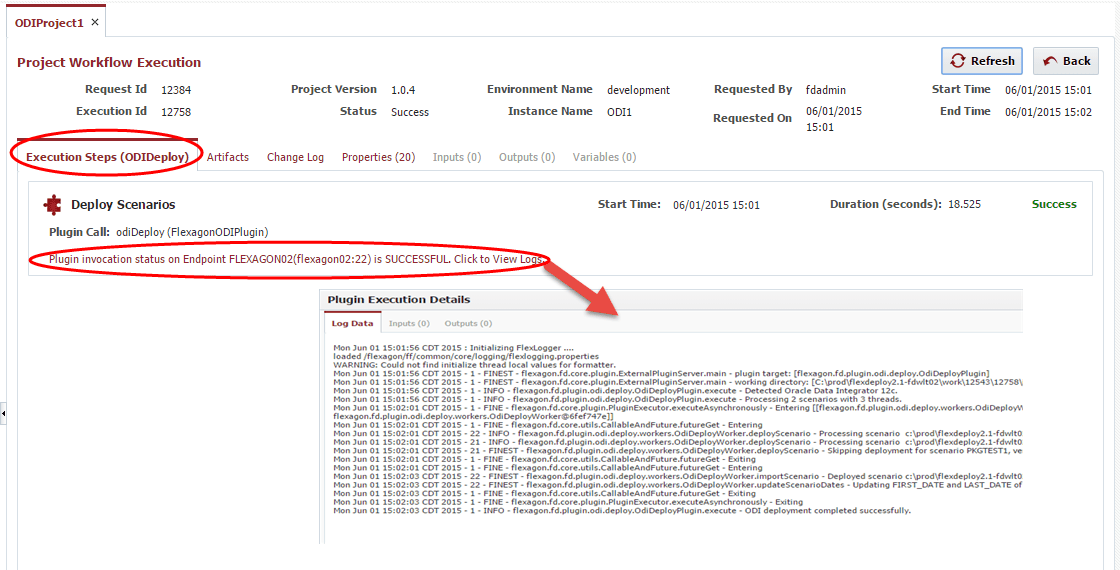The height and width of the screenshot is (570, 1120).
Task: Open Outputs (0) tab in Plugin Execution Details
Action: [469, 324]
